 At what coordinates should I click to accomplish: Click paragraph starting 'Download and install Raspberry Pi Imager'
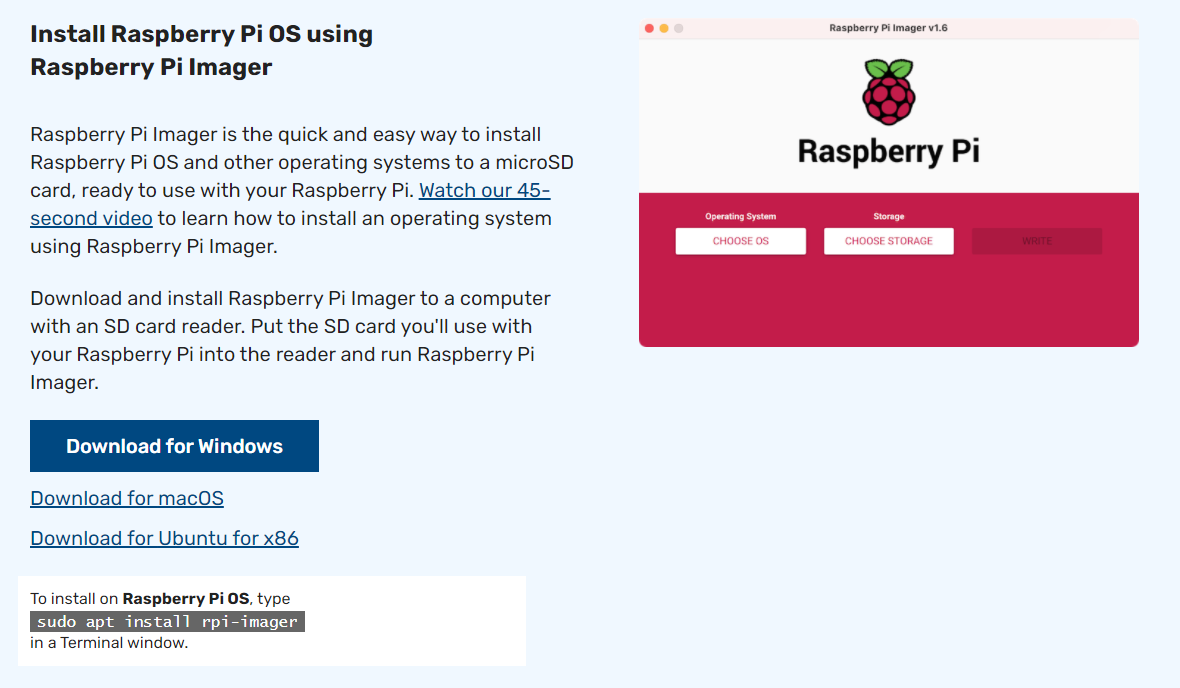(x=290, y=340)
